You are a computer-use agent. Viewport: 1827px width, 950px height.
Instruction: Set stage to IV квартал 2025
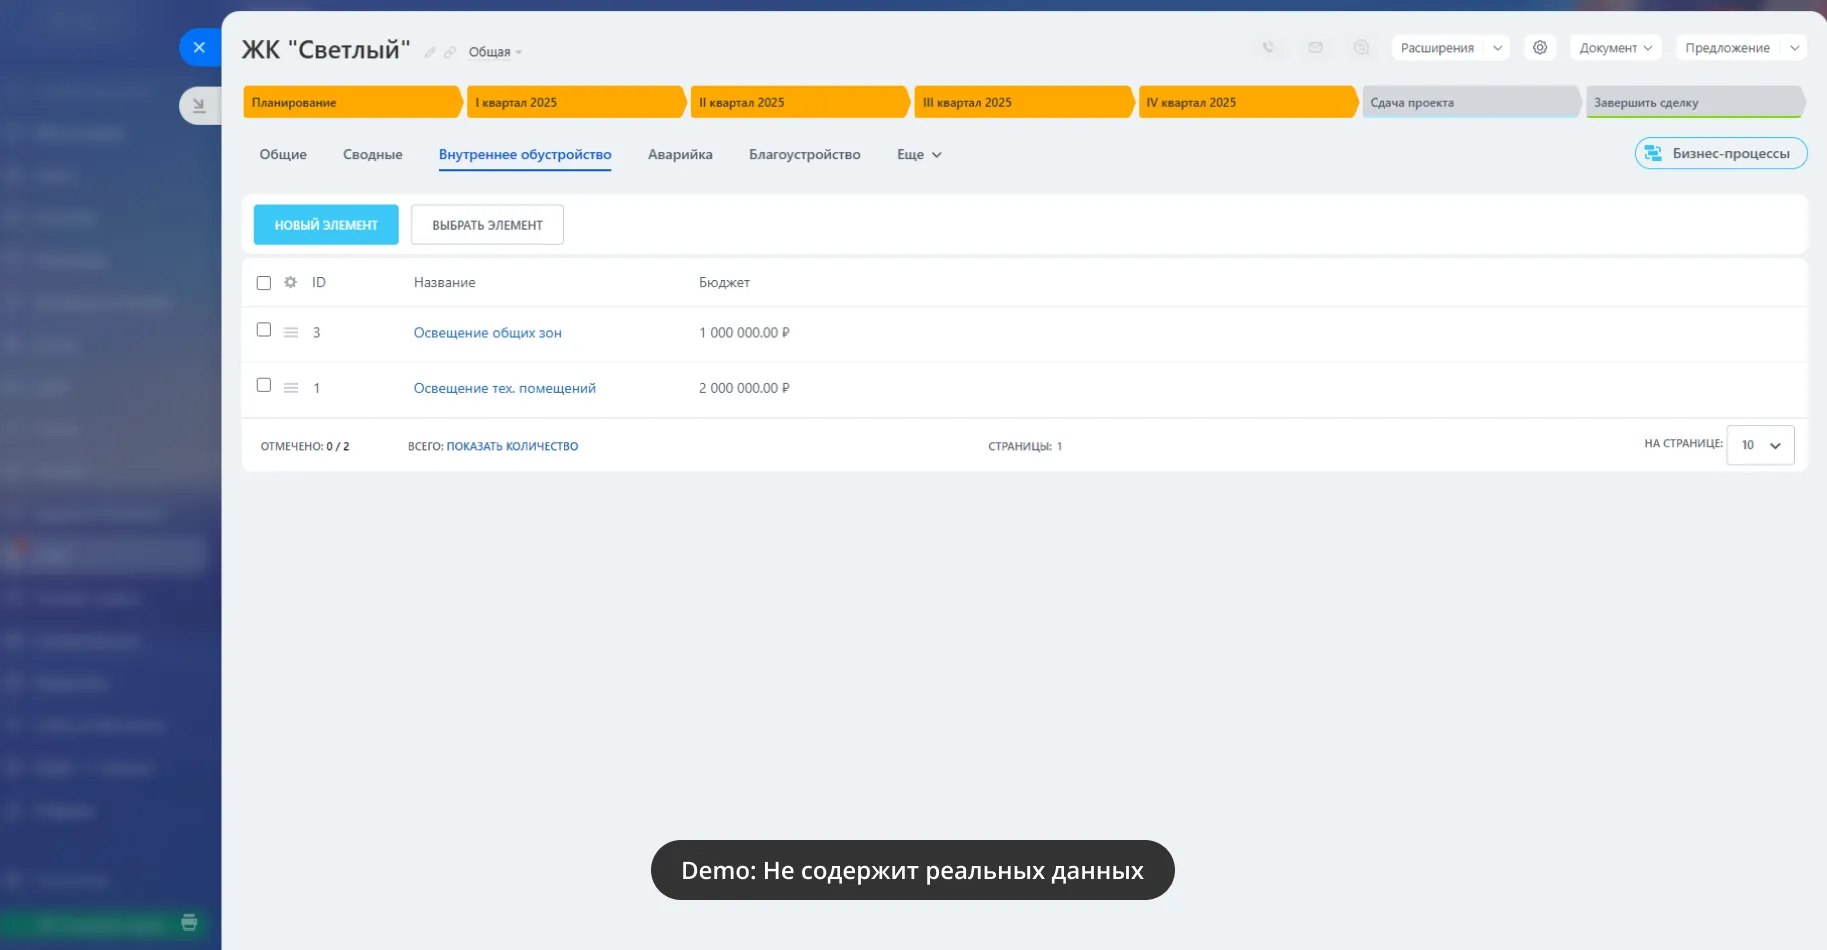click(x=1248, y=102)
